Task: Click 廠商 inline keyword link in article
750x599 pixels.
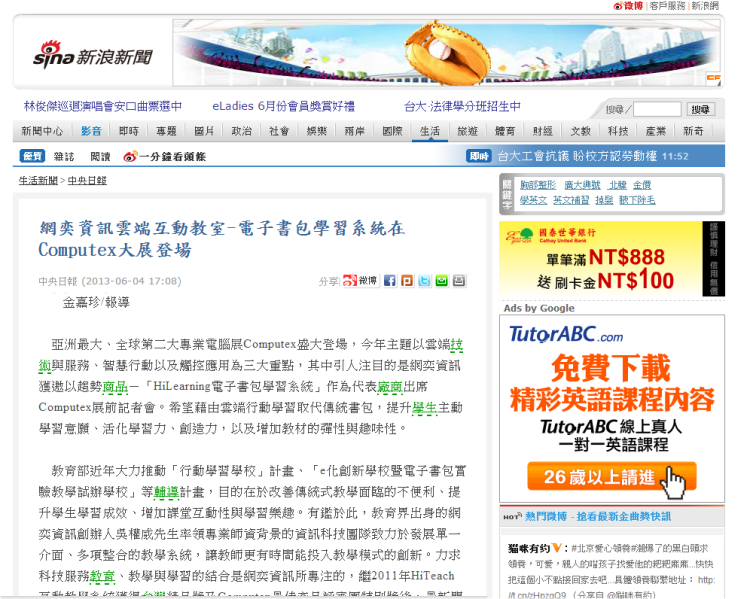Action: 390,387
